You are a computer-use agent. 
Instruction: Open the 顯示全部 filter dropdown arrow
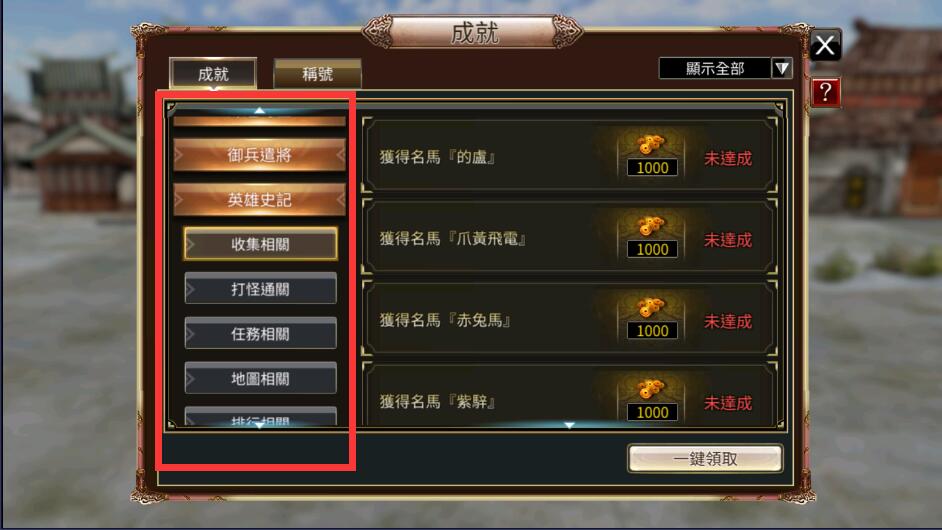pos(782,68)
